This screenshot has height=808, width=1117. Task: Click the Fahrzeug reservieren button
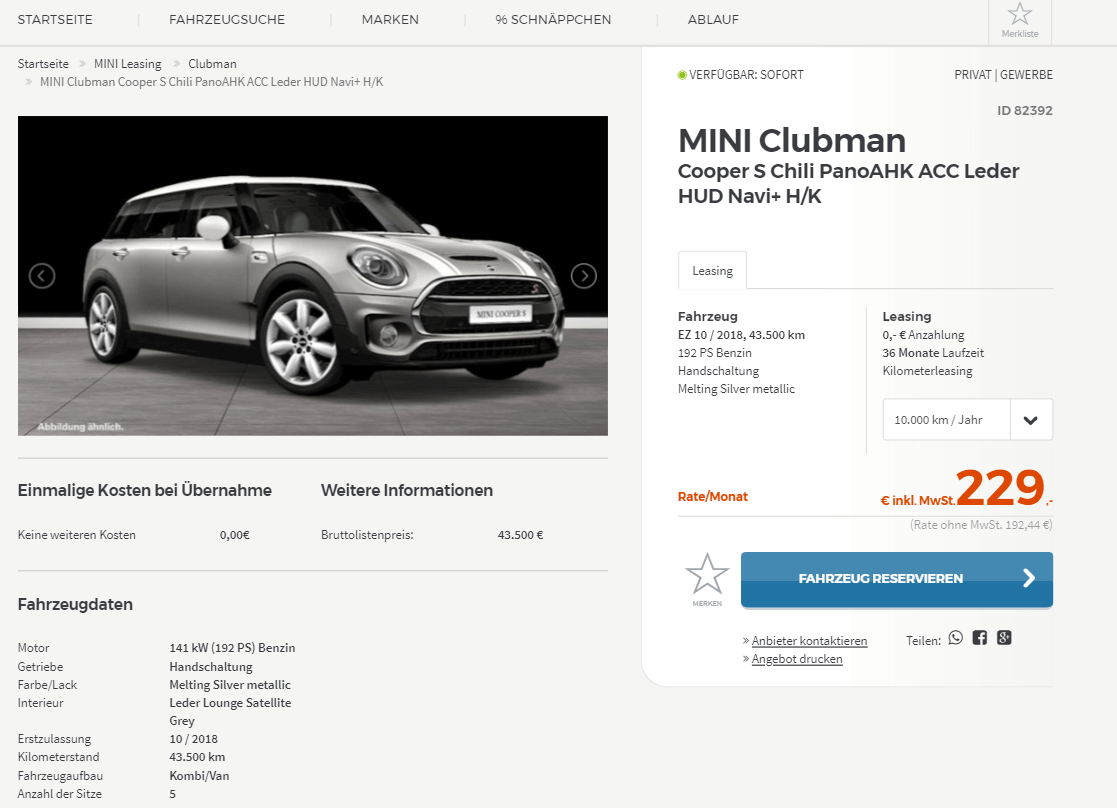click(x=897, y=579)
